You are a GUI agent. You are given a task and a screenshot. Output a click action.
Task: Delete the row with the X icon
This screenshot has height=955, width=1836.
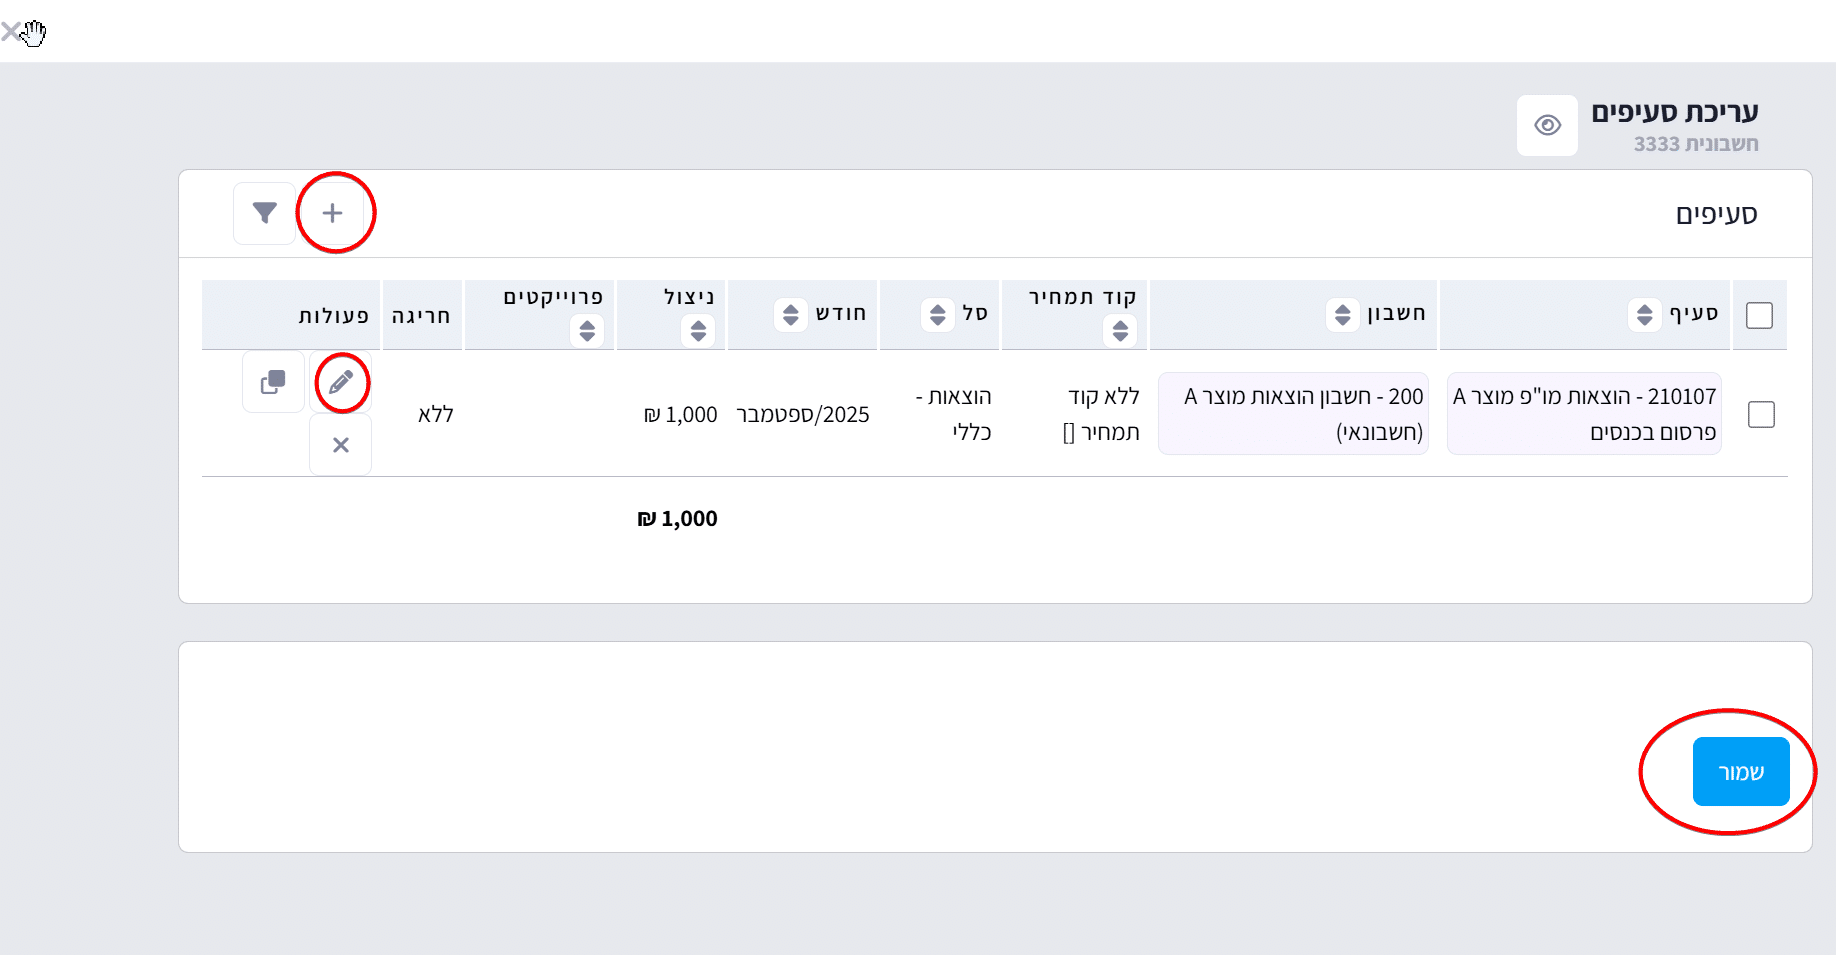[341, 445]
